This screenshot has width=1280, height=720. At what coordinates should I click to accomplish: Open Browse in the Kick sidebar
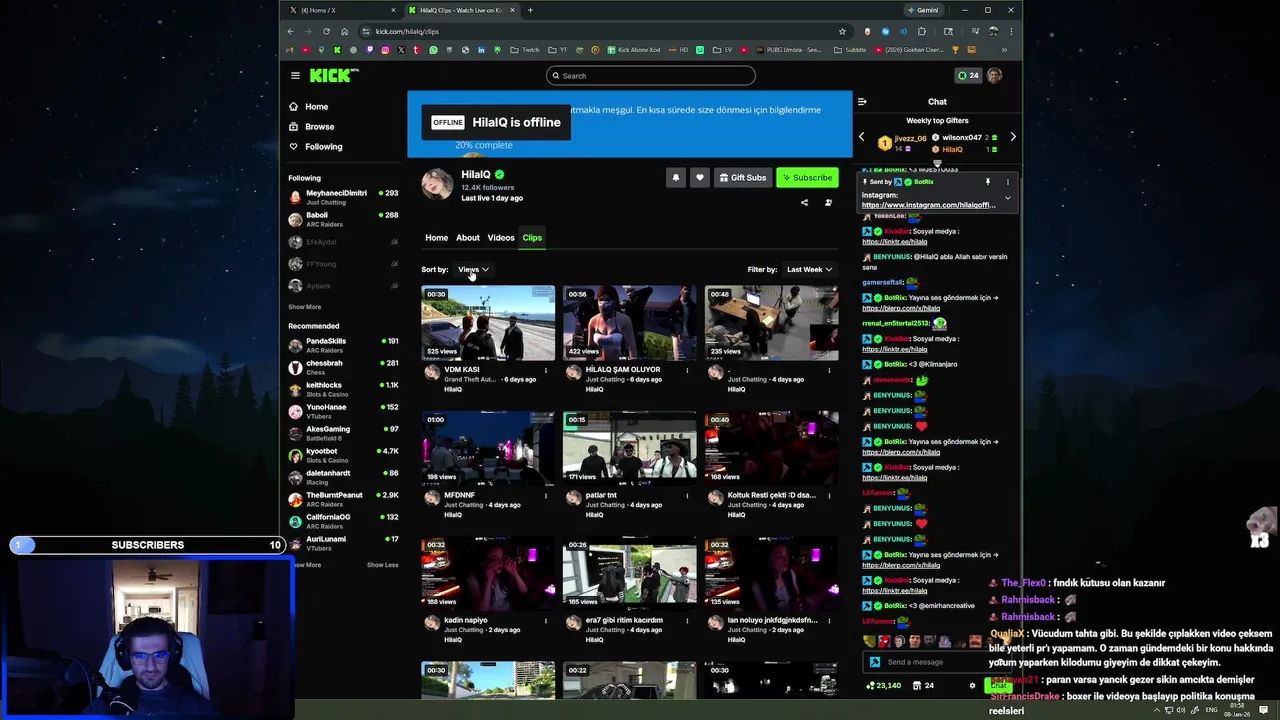(319, 127)
